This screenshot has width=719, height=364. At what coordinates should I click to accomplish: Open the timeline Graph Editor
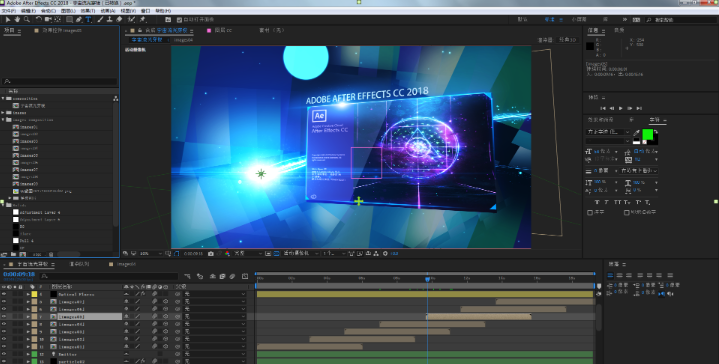coord(245,276)
